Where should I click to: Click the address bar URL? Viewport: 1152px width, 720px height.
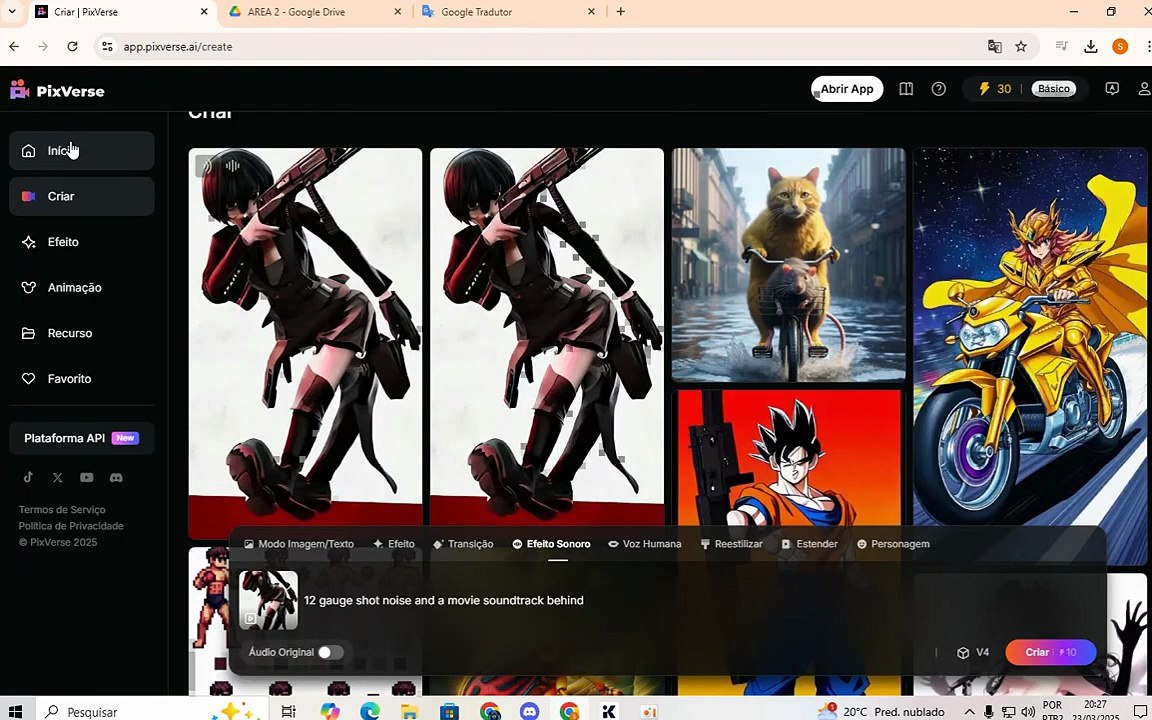click(178, 46)
